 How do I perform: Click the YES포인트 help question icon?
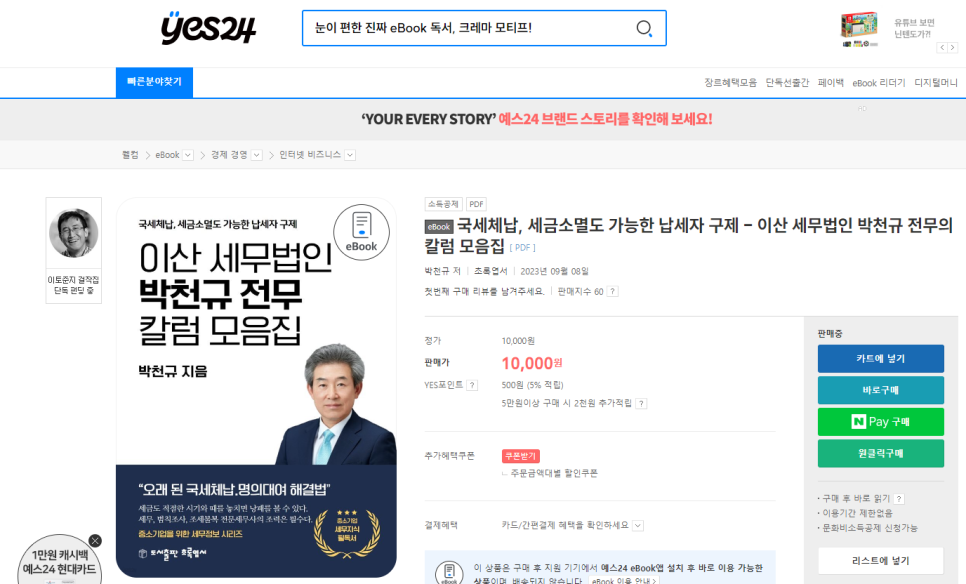click(x=472, y=385)
